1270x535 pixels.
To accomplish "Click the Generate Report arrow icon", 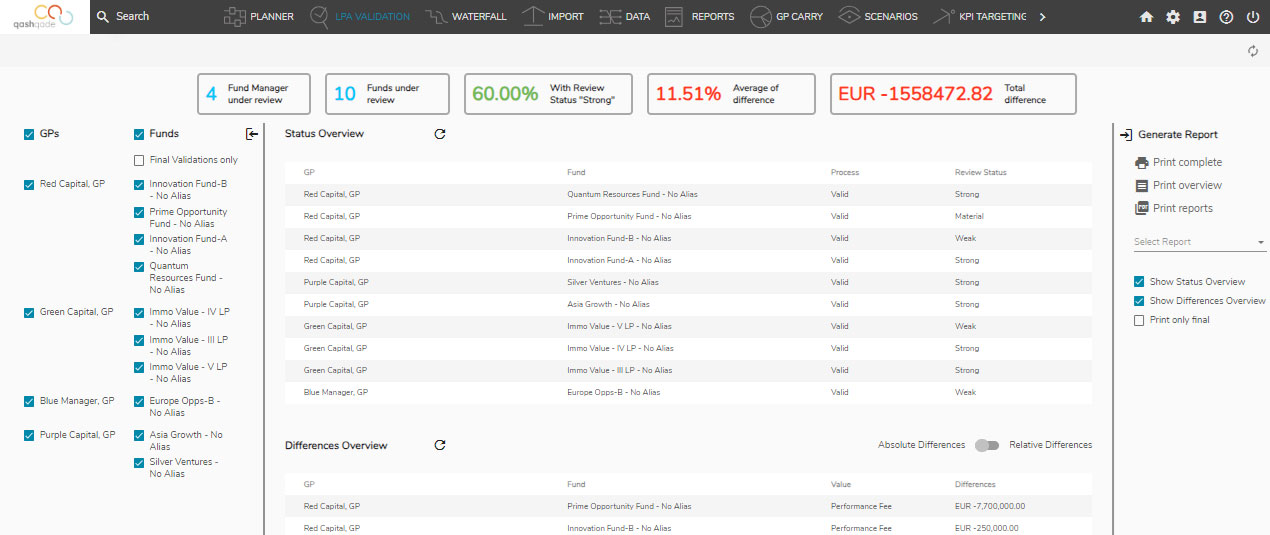I will [x=1126, y=134].
